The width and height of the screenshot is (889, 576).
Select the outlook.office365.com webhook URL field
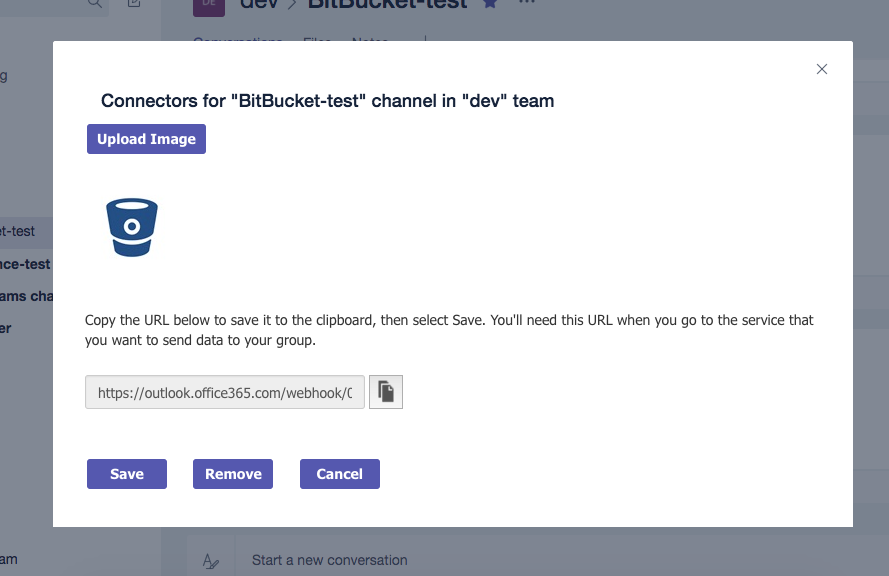pyautogui.click(x=225, y=393)
